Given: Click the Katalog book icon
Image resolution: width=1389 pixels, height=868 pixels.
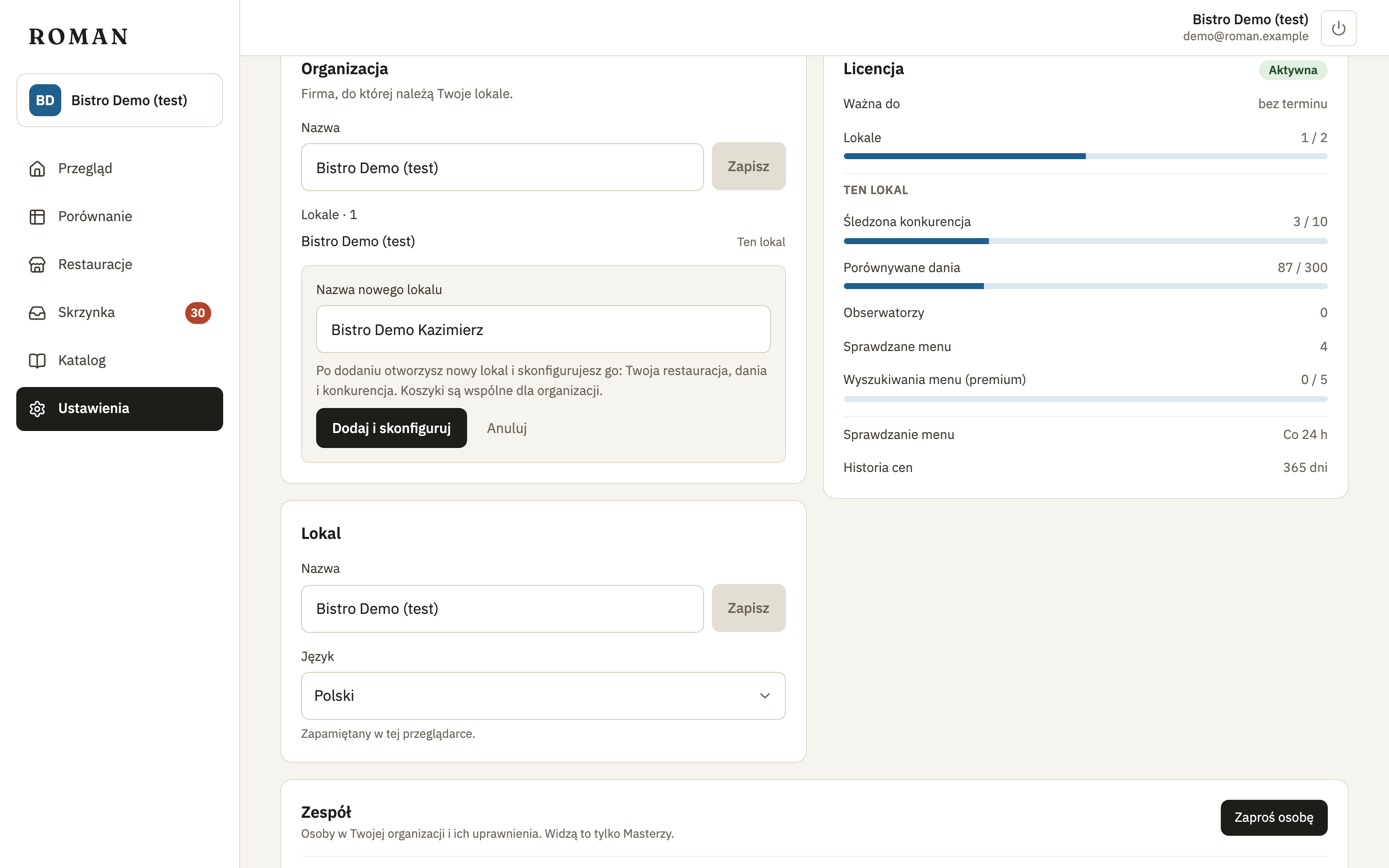Looking at the screenshot, I should 37,360.
